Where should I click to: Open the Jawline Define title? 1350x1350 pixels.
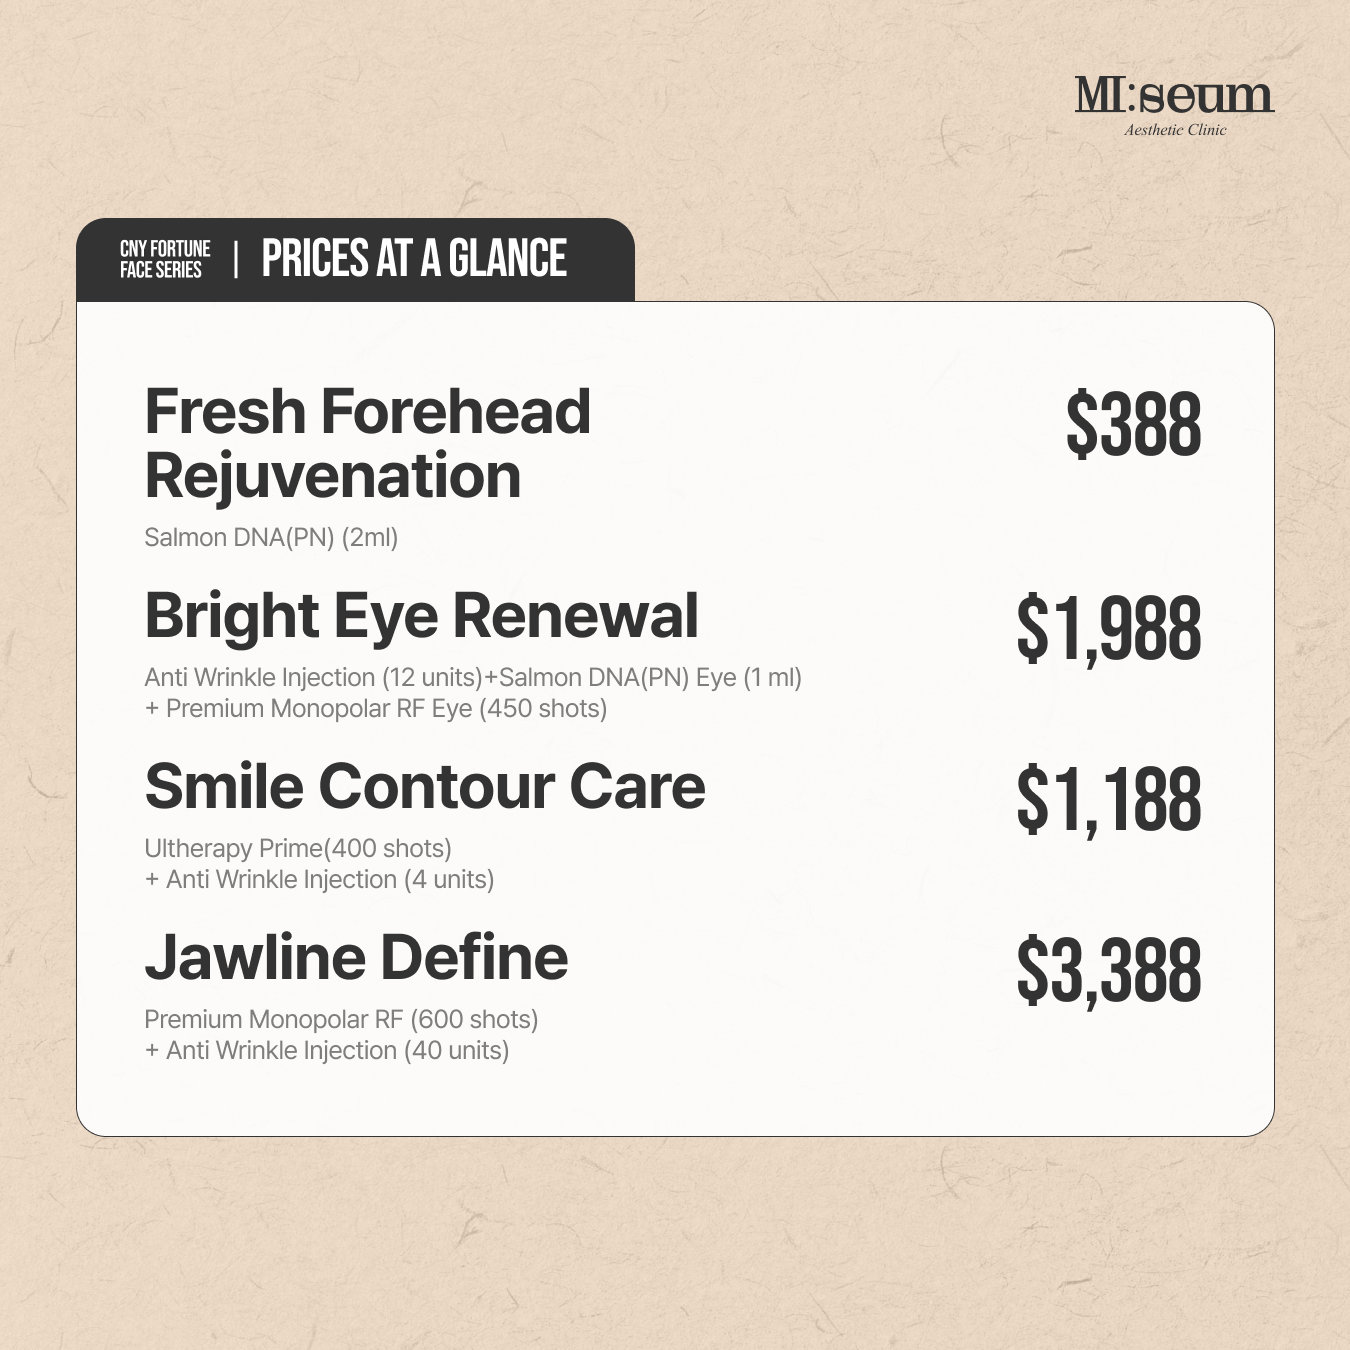click(356, 957)
